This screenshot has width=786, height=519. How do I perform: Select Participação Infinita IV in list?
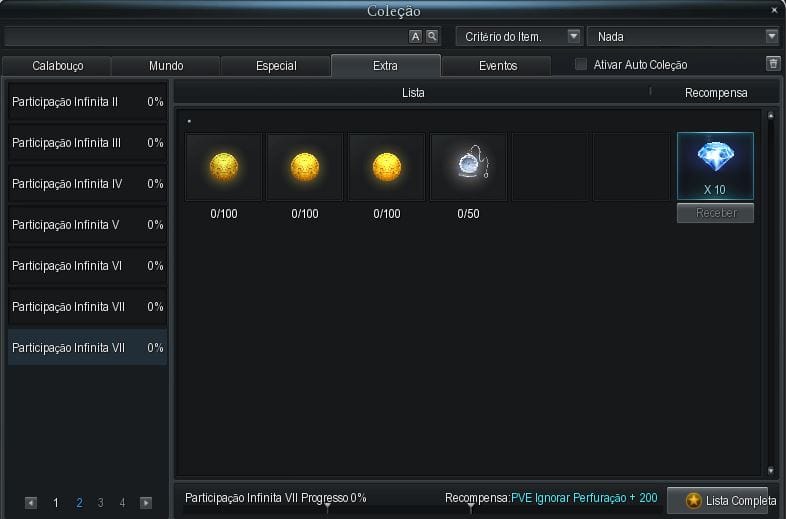click(87, 184)
